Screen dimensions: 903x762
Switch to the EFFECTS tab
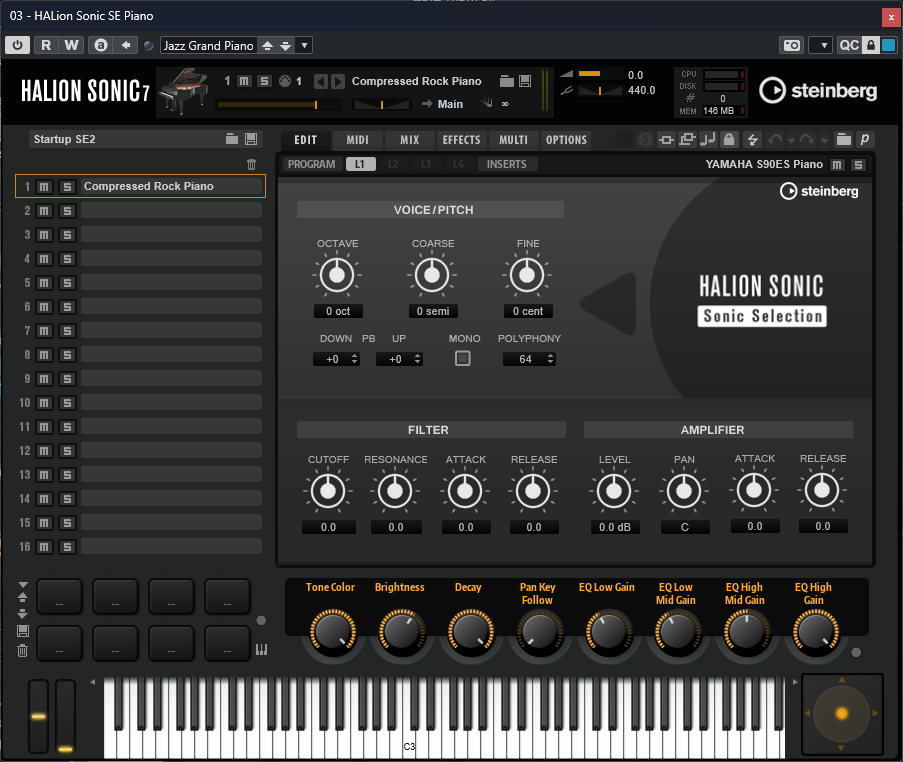[461, 140]
